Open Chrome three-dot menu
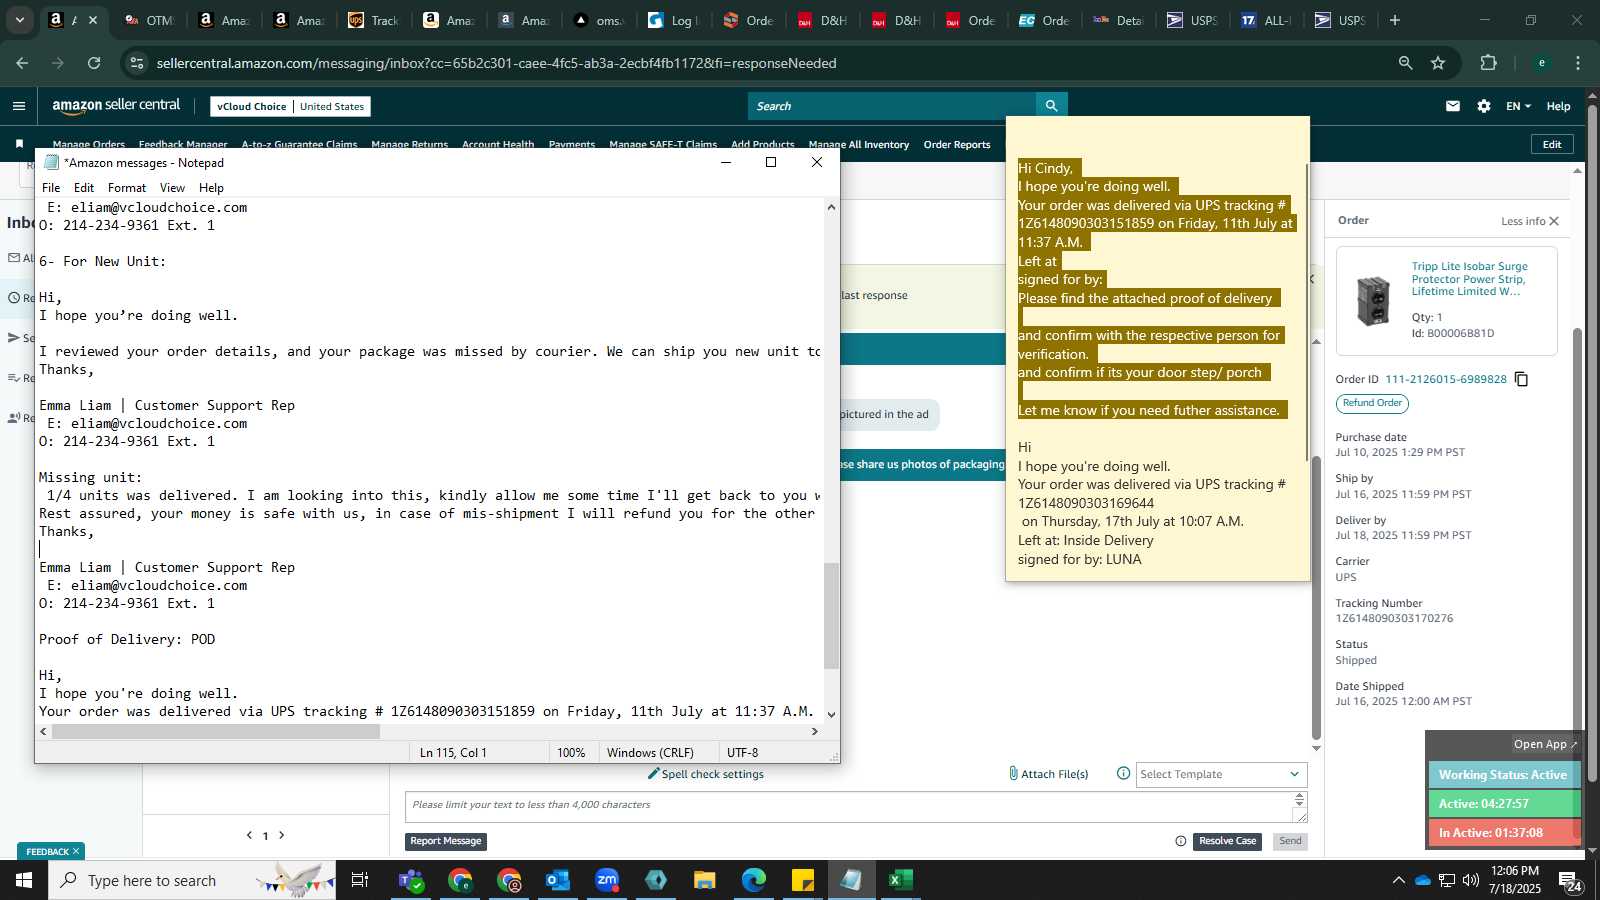The width and height of the screenshot is (1600, 900). coord(1578,63)
